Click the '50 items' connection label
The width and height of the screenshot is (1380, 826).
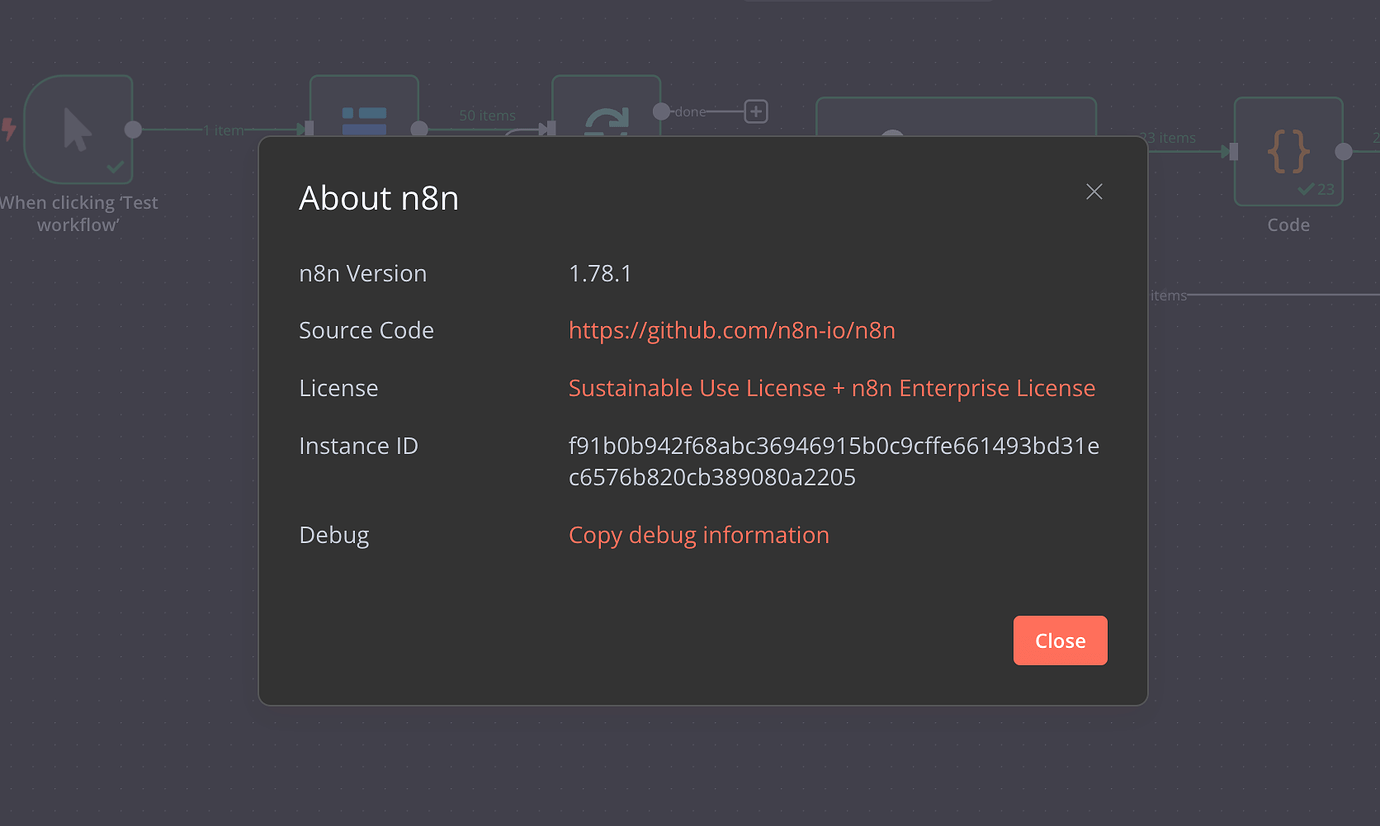click(486, 116)
